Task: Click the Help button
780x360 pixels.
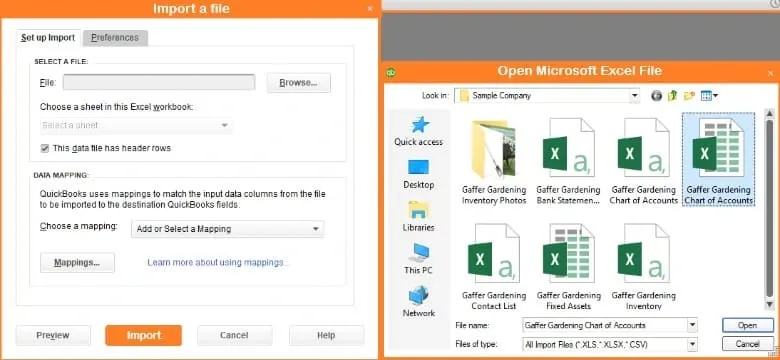Action: (326, 336)
